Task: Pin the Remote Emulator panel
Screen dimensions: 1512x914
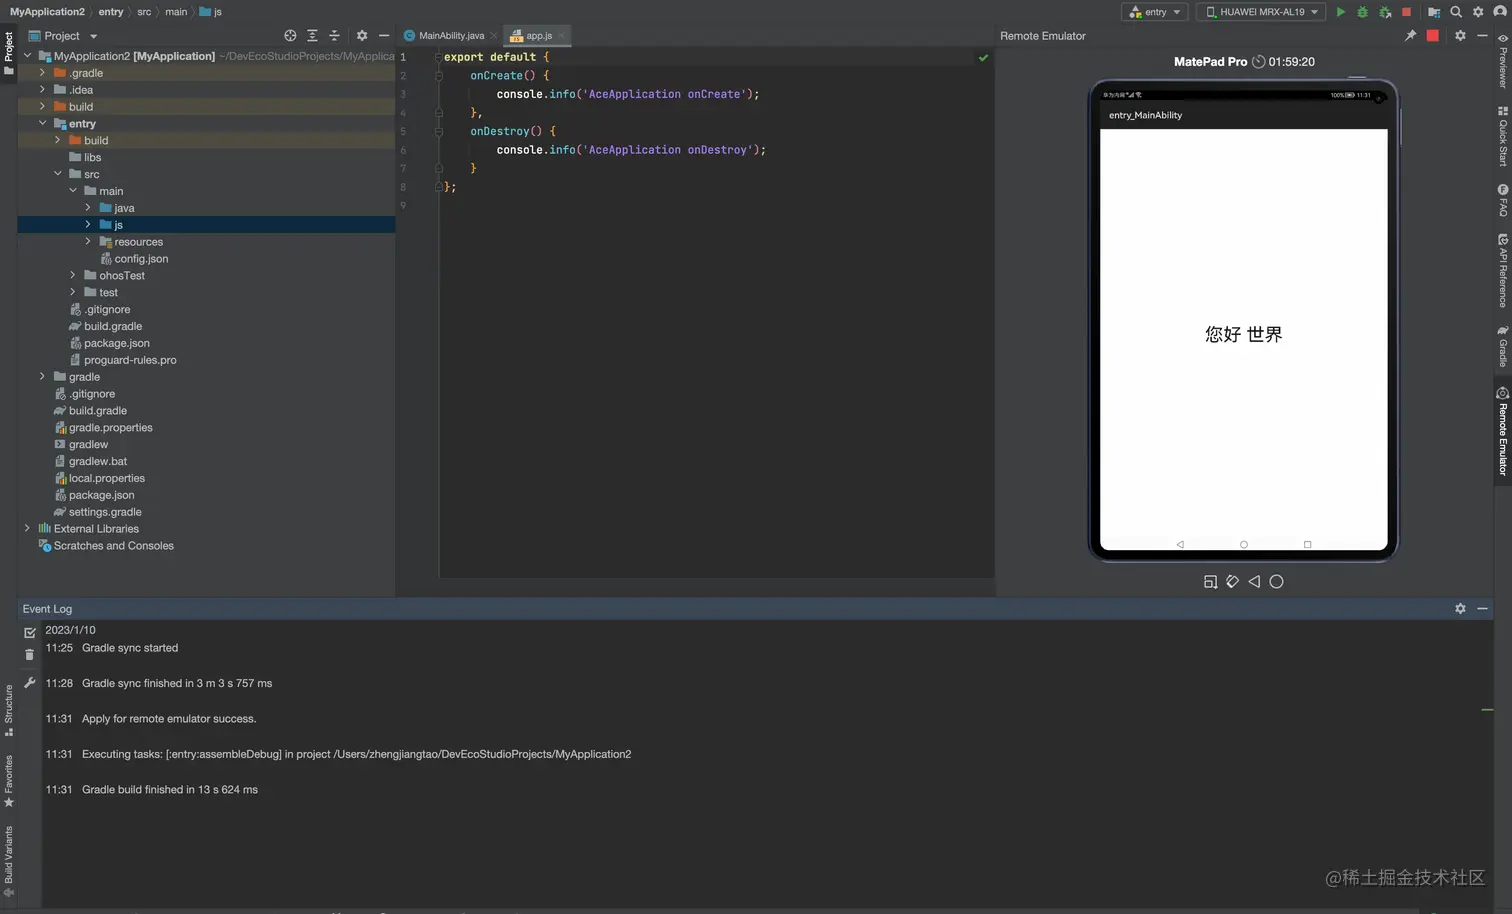Action: point(1410,36)
